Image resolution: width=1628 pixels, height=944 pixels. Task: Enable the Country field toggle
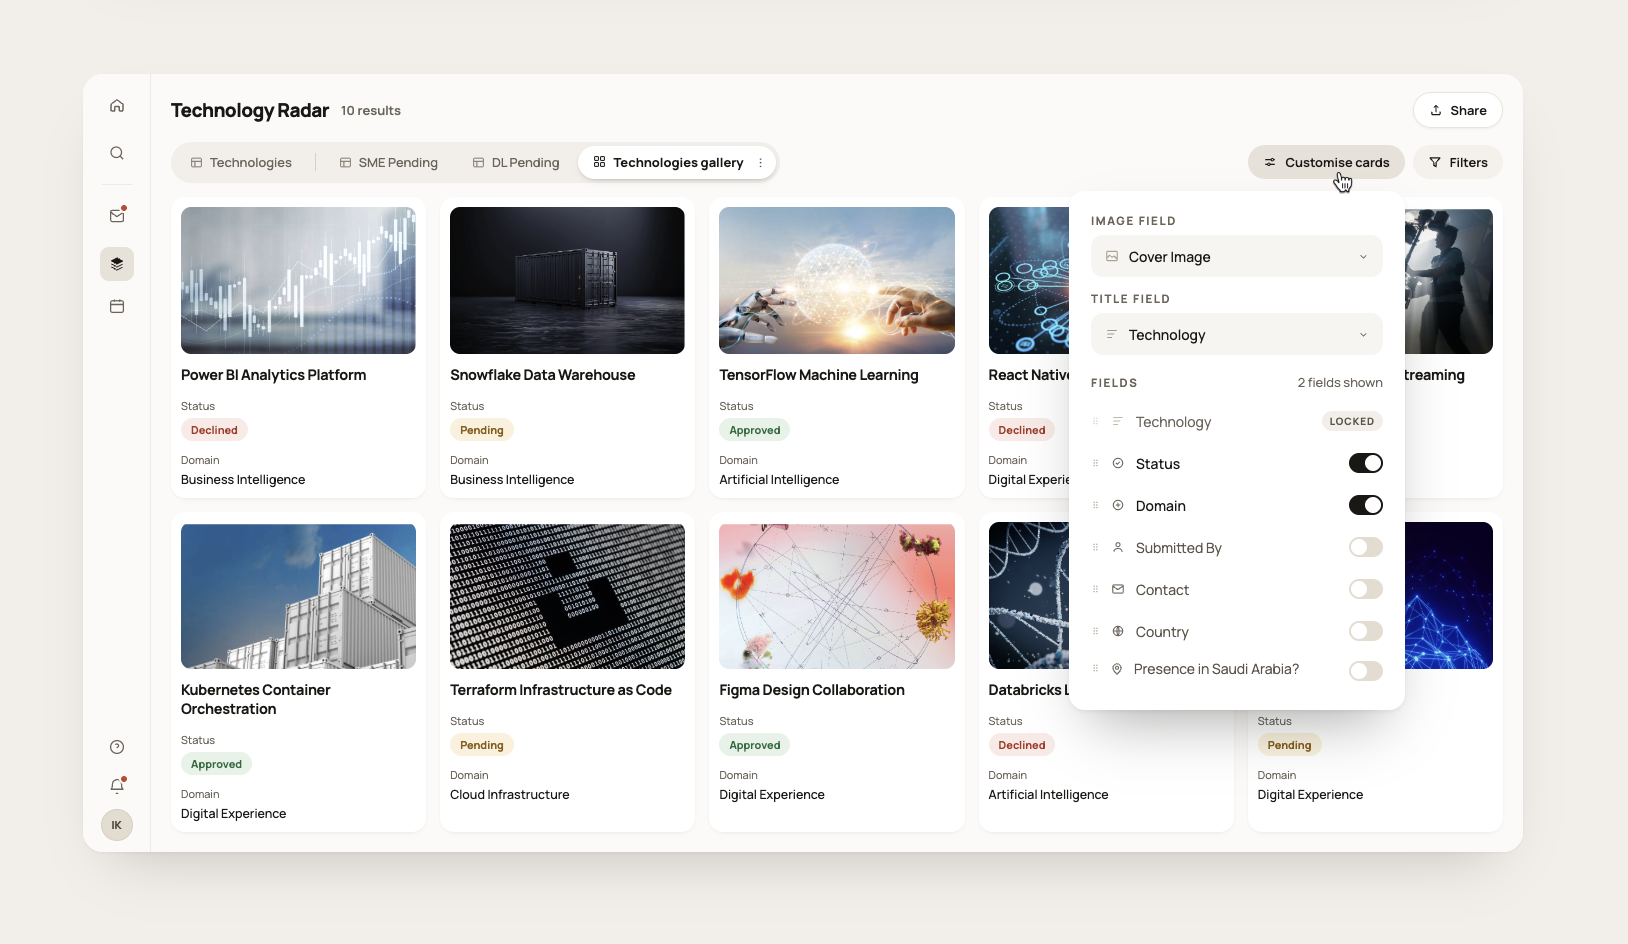tap(1365, 631)
